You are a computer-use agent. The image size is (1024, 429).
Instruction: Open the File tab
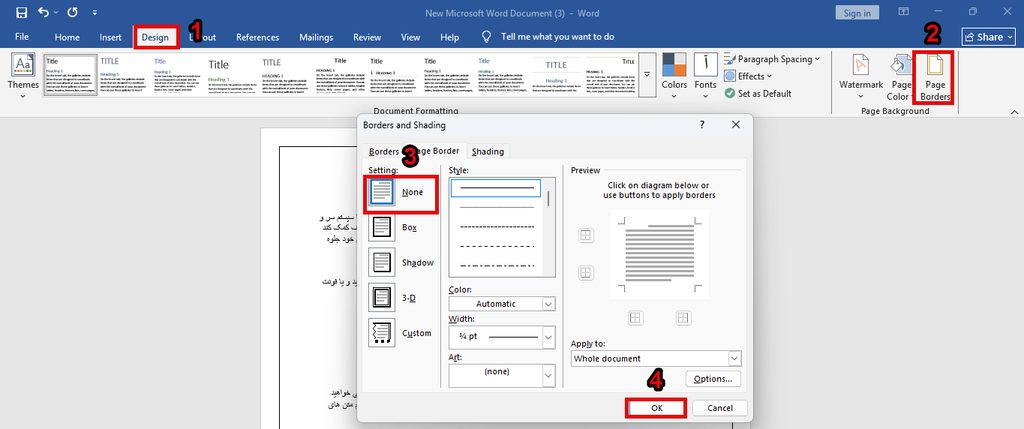[x=22, y=37]
